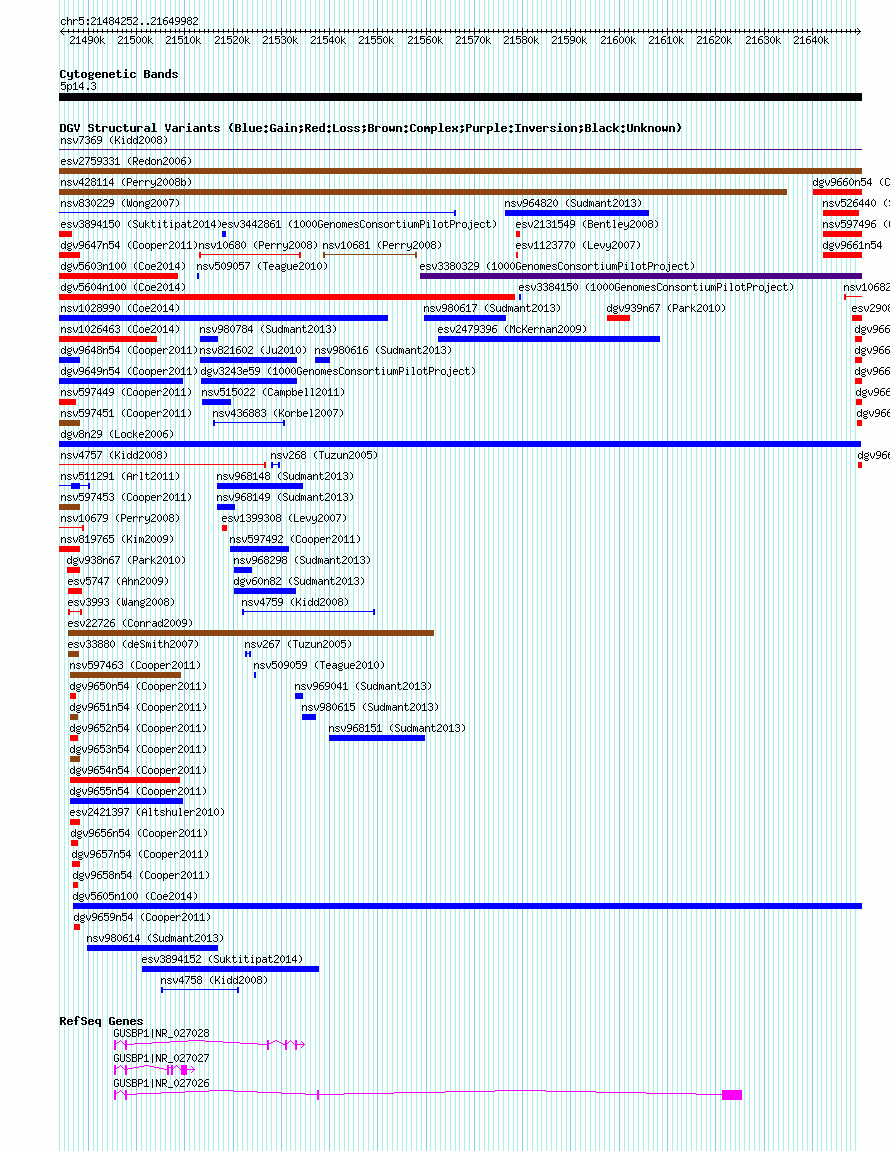890x1151 pixels.
Task: Open variant nsv1028990 (Coe2014)
Action: (120, 308)
